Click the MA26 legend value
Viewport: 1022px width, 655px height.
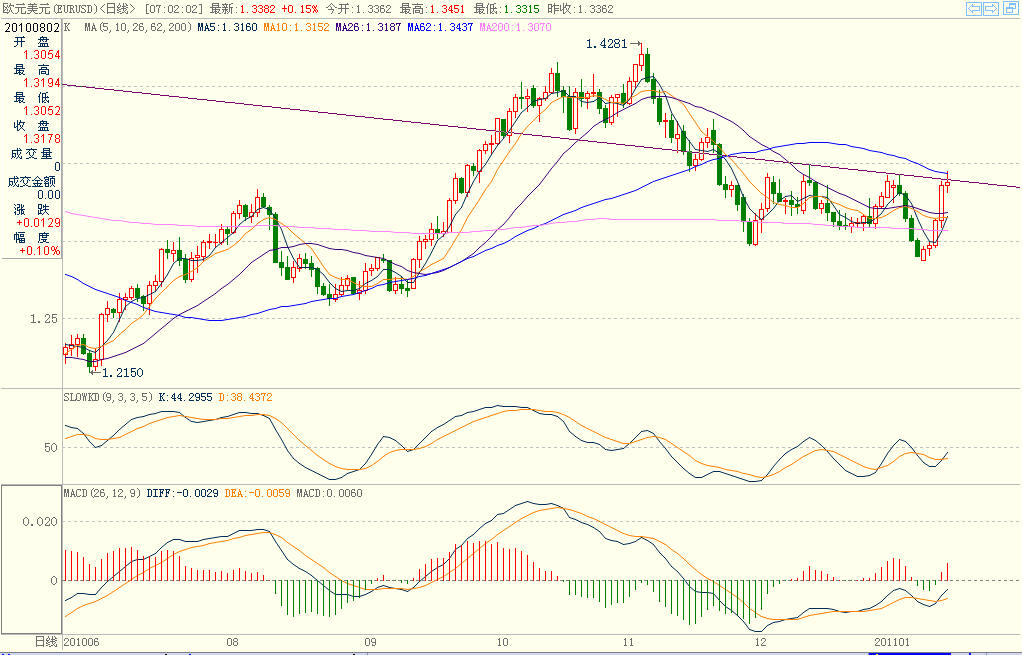coord(361,28)
